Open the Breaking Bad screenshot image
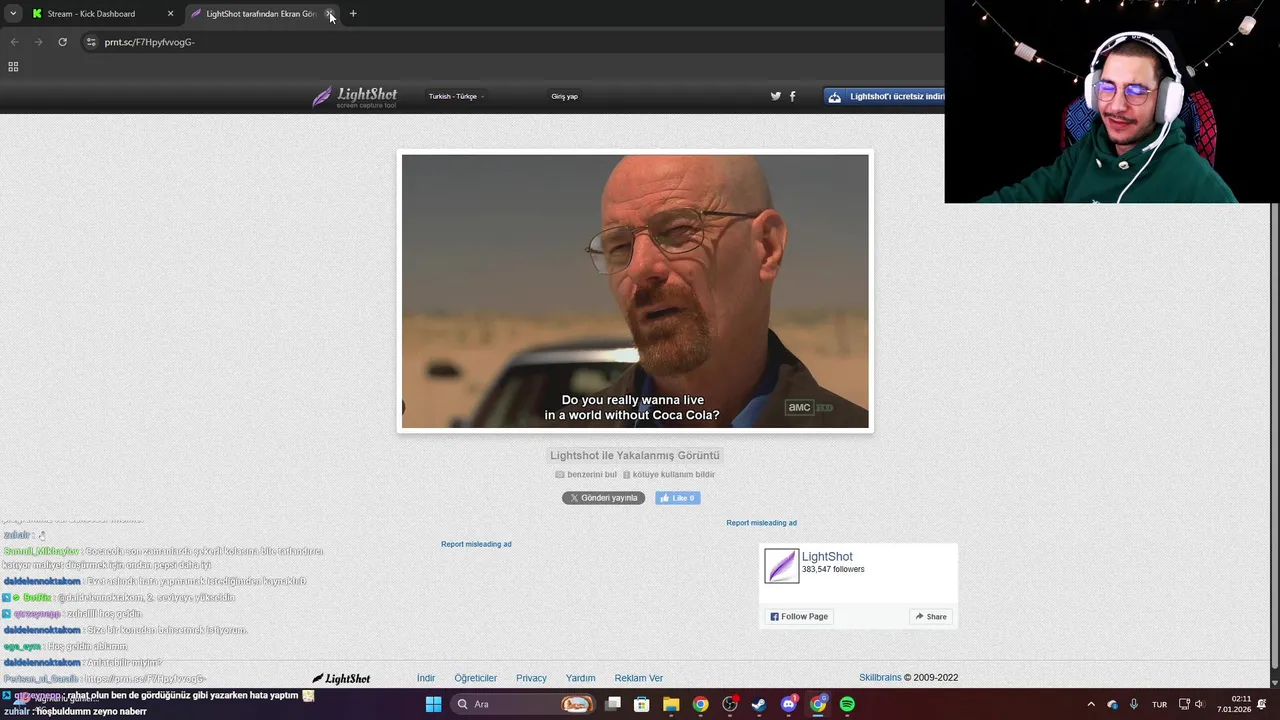 click(635, 291)
